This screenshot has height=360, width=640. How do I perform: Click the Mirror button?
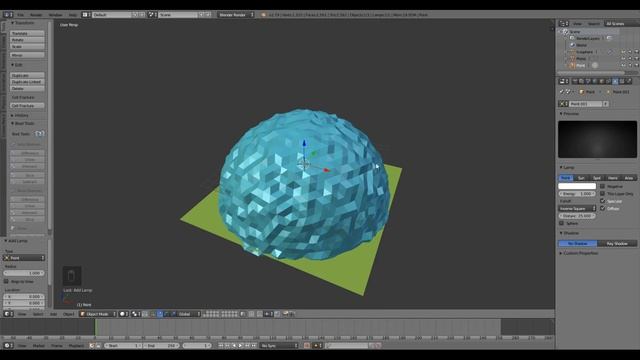point(27,55)
